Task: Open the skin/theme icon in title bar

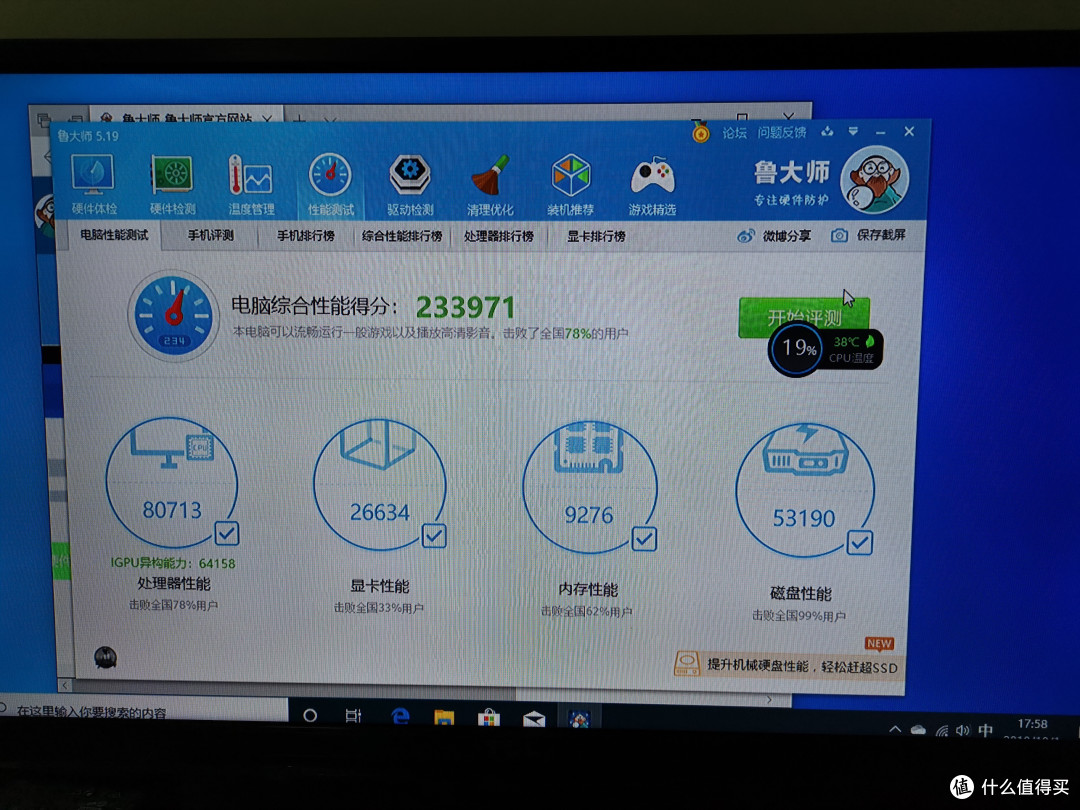Action: 827,132
